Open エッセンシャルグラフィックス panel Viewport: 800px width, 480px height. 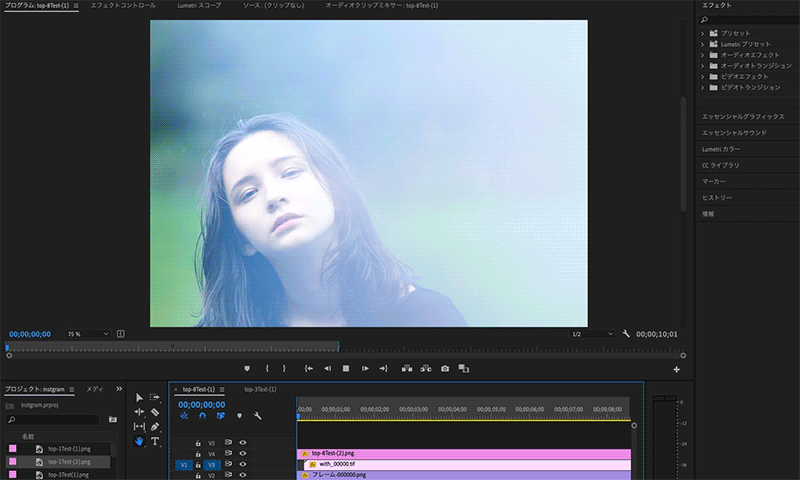[x=743, y=117]
